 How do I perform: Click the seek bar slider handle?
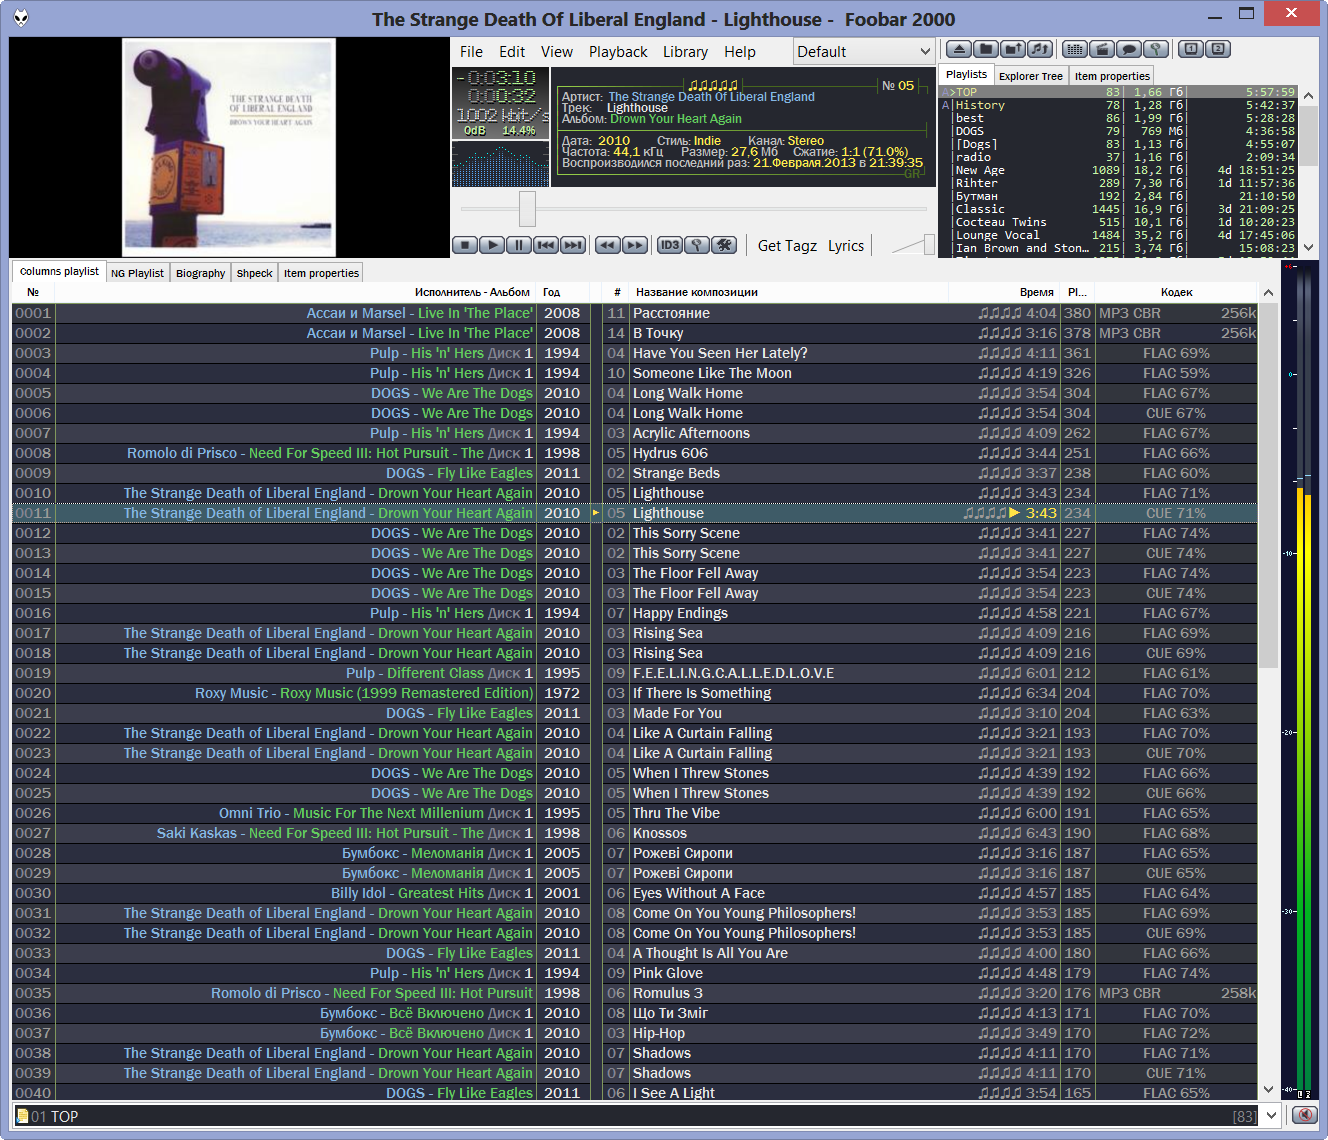click(527, 209)
